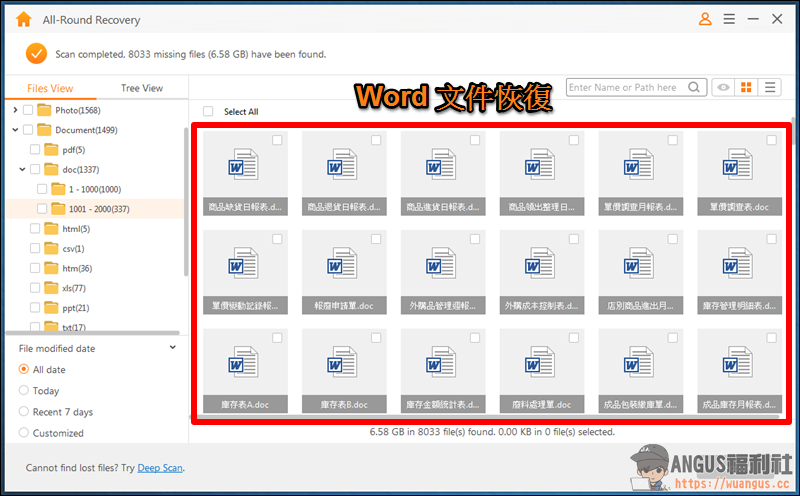
Task: Start a Deep Scan via link
Action: coord(160,467)
